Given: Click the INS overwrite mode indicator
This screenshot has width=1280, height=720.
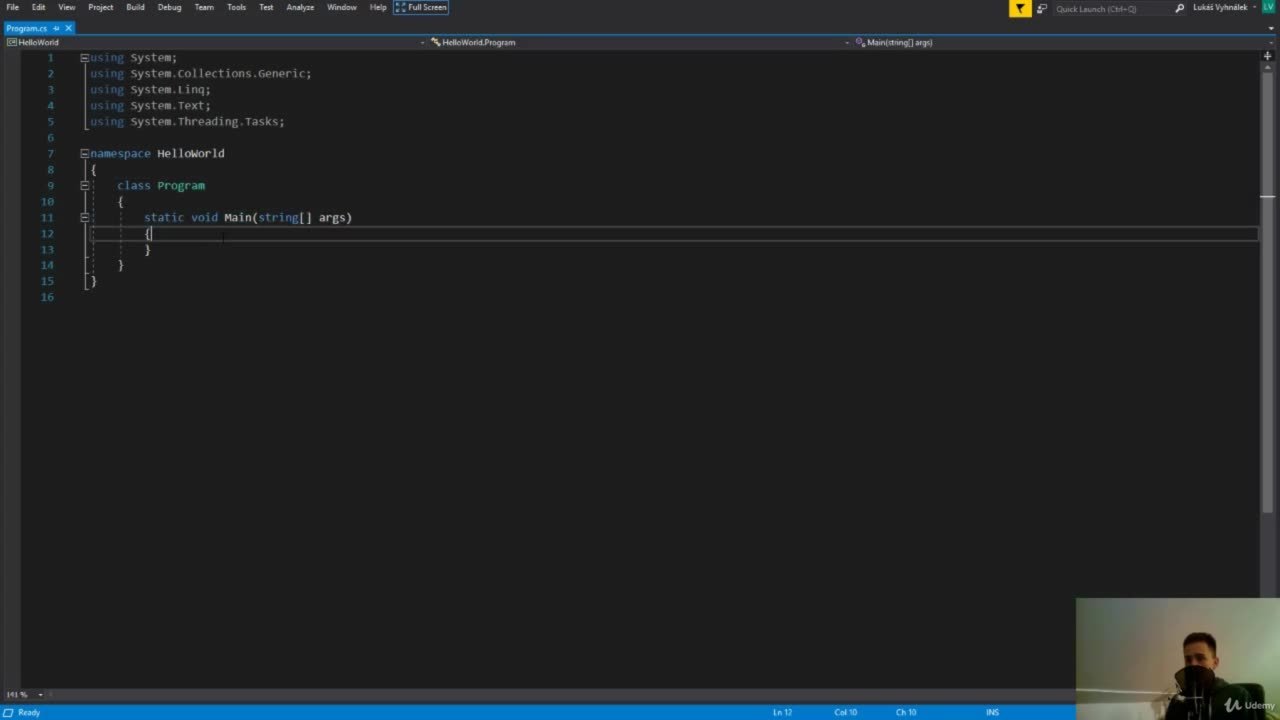Looking at the screenshot, I should tap(992, 711).
